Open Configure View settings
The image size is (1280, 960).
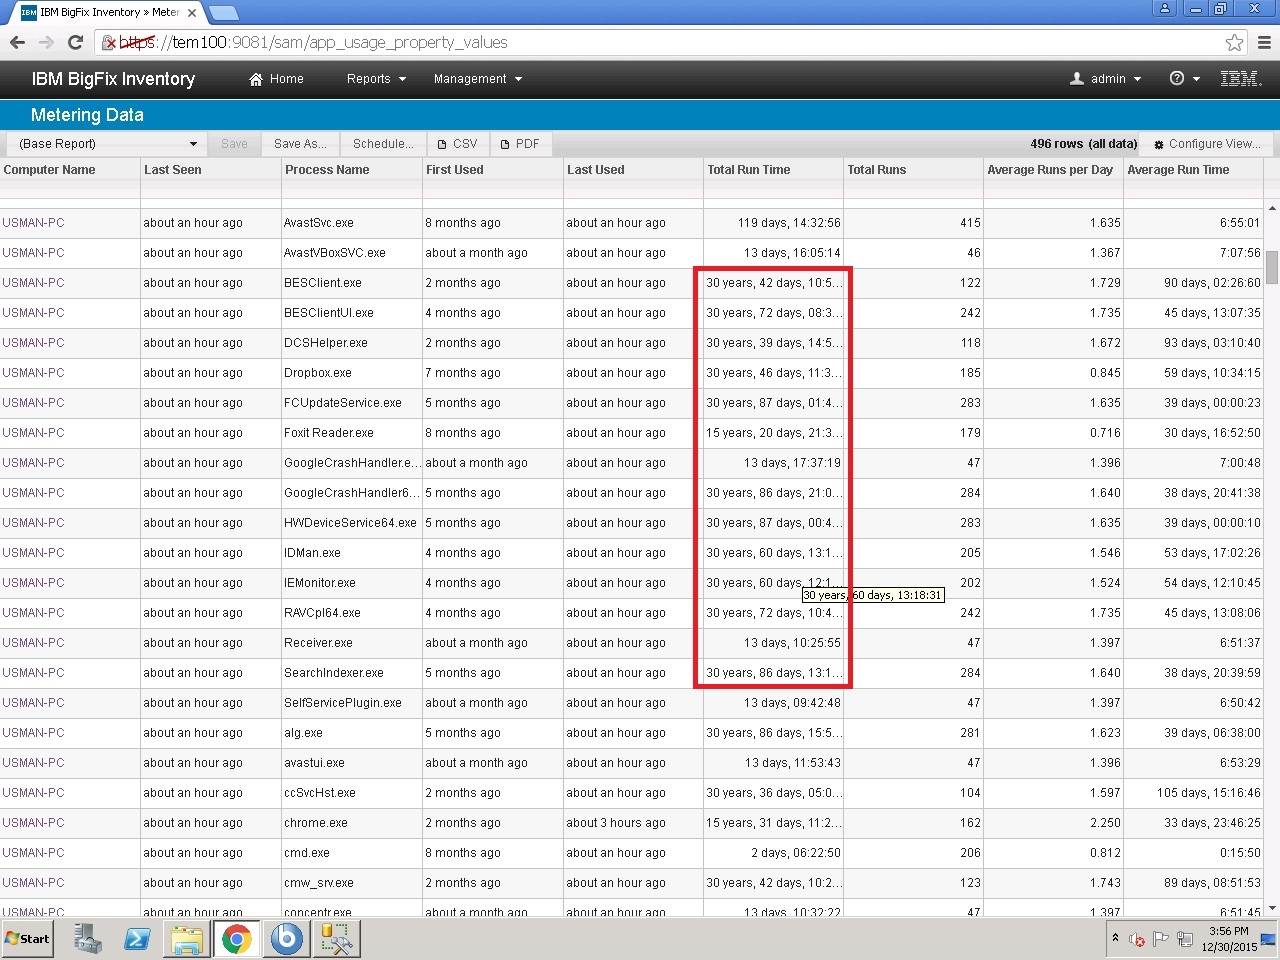pos(1207,144)
